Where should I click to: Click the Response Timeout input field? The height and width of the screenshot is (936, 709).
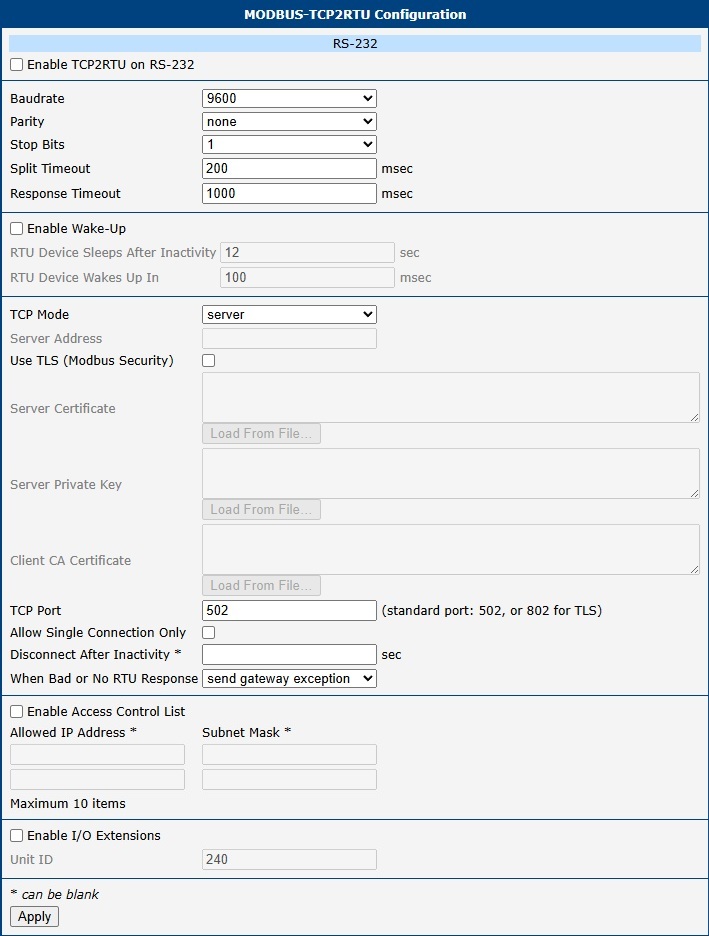289,193
